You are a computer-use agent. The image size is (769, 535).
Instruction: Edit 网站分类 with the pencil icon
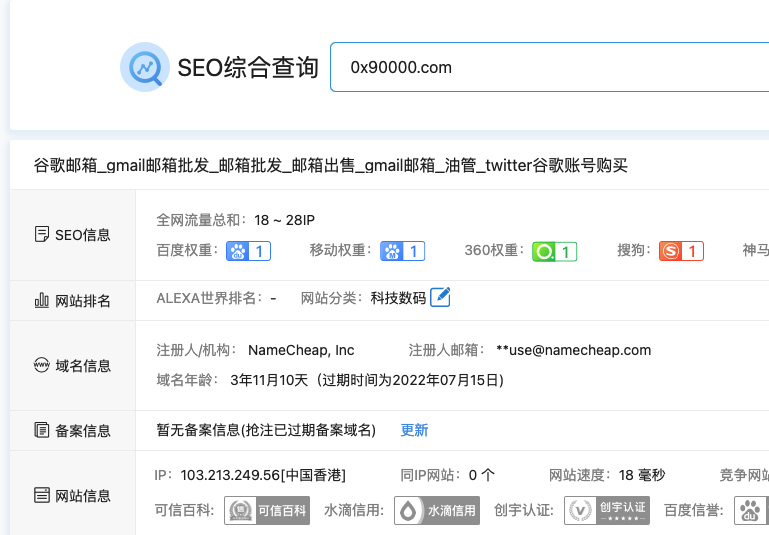point(440,297)
